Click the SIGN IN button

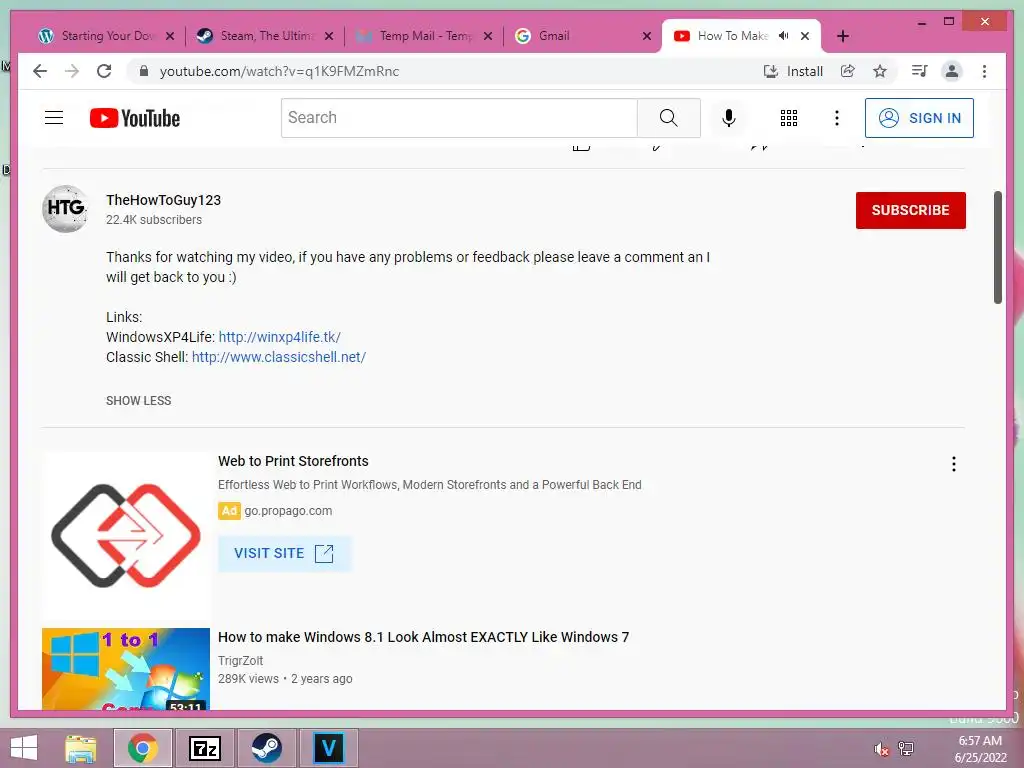click(919, 118)
